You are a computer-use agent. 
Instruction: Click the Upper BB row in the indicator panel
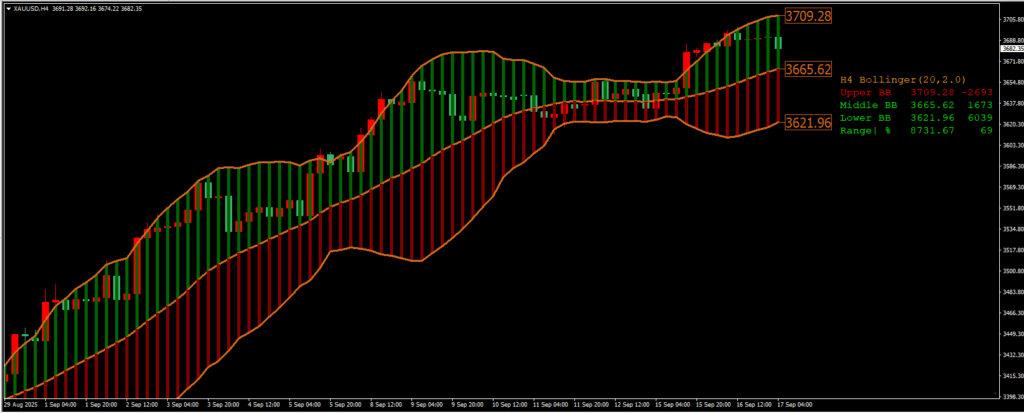[916, 92]
